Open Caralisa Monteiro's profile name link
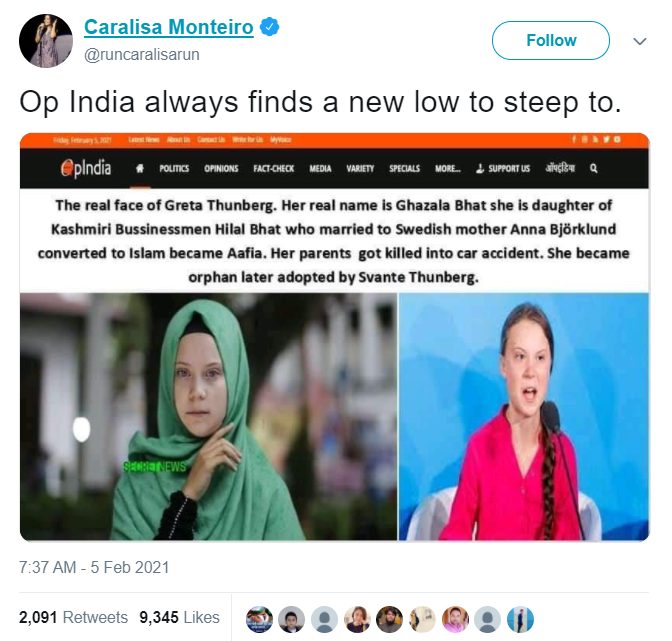672x641 pixels. point(168,27)
